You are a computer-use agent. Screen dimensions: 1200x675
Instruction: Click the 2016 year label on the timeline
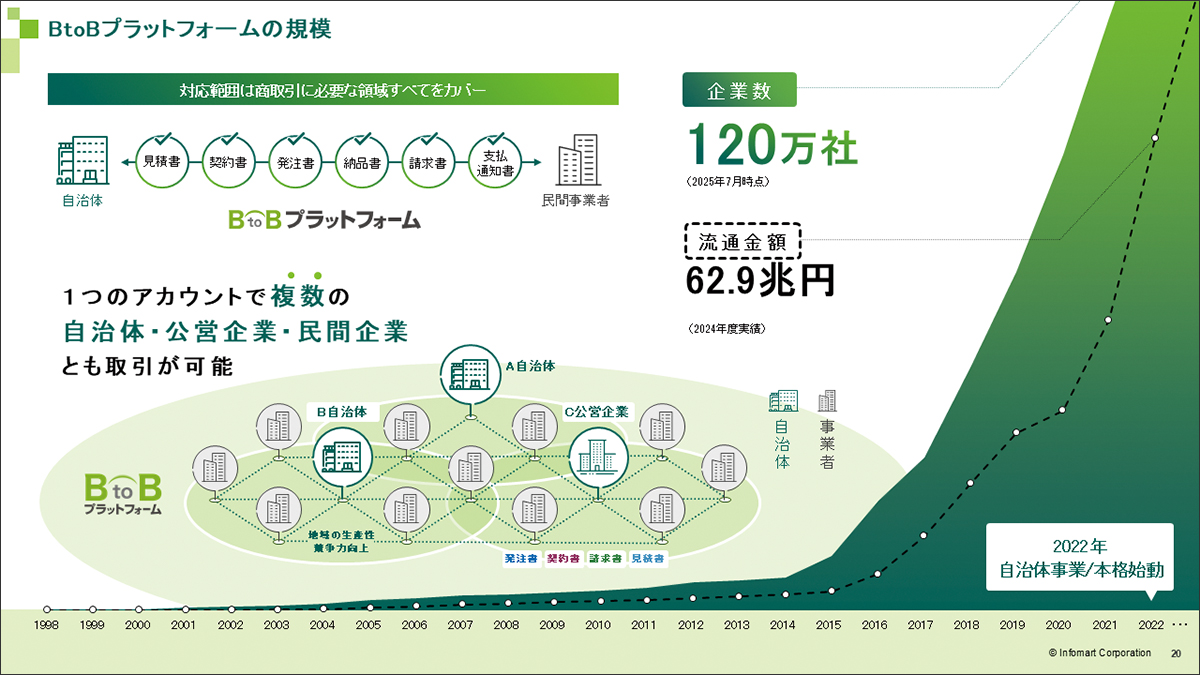pos(875,625)
